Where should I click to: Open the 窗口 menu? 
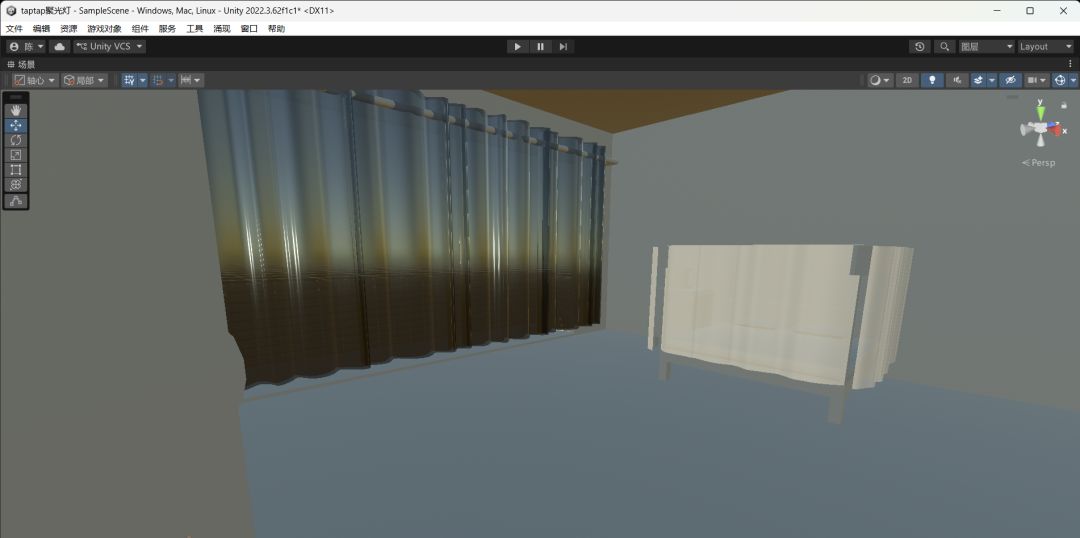249,29
